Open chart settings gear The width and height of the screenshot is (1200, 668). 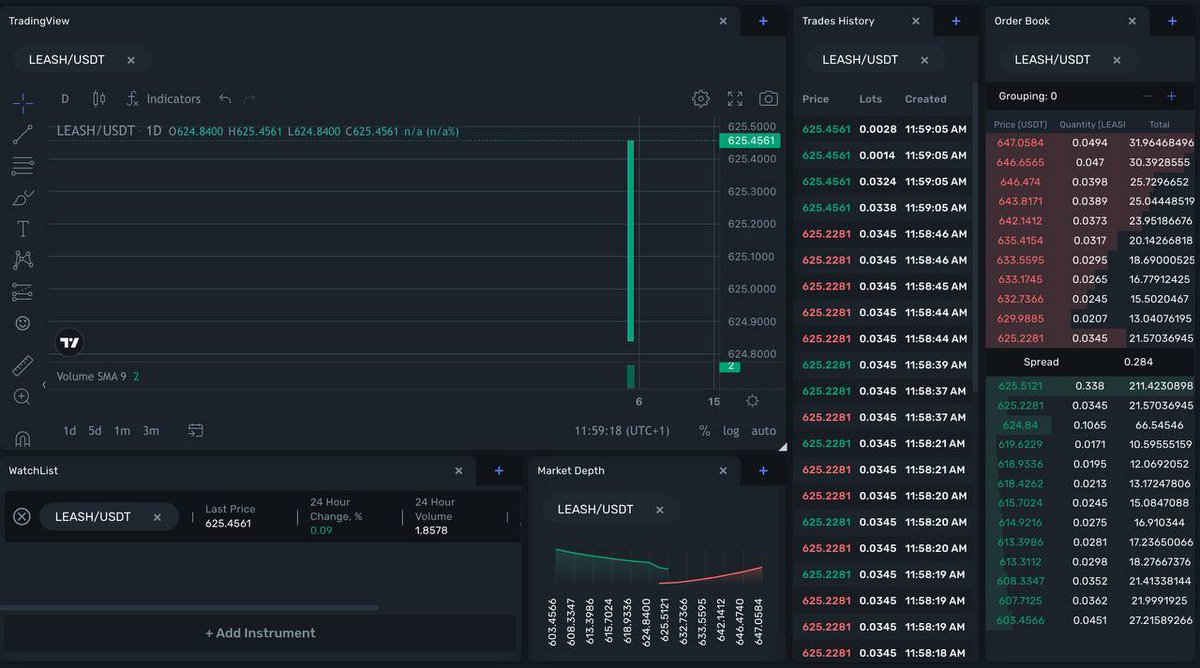pyautogui.click(x=701, y=99)
